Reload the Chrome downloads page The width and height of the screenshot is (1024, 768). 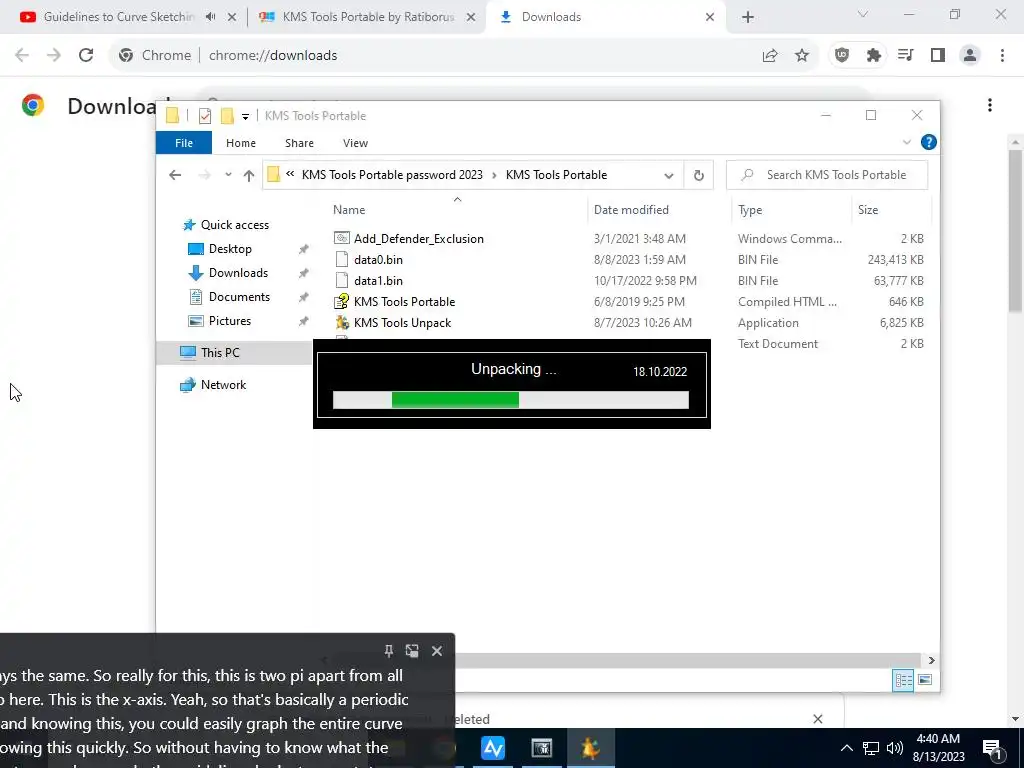pos(86,56)
